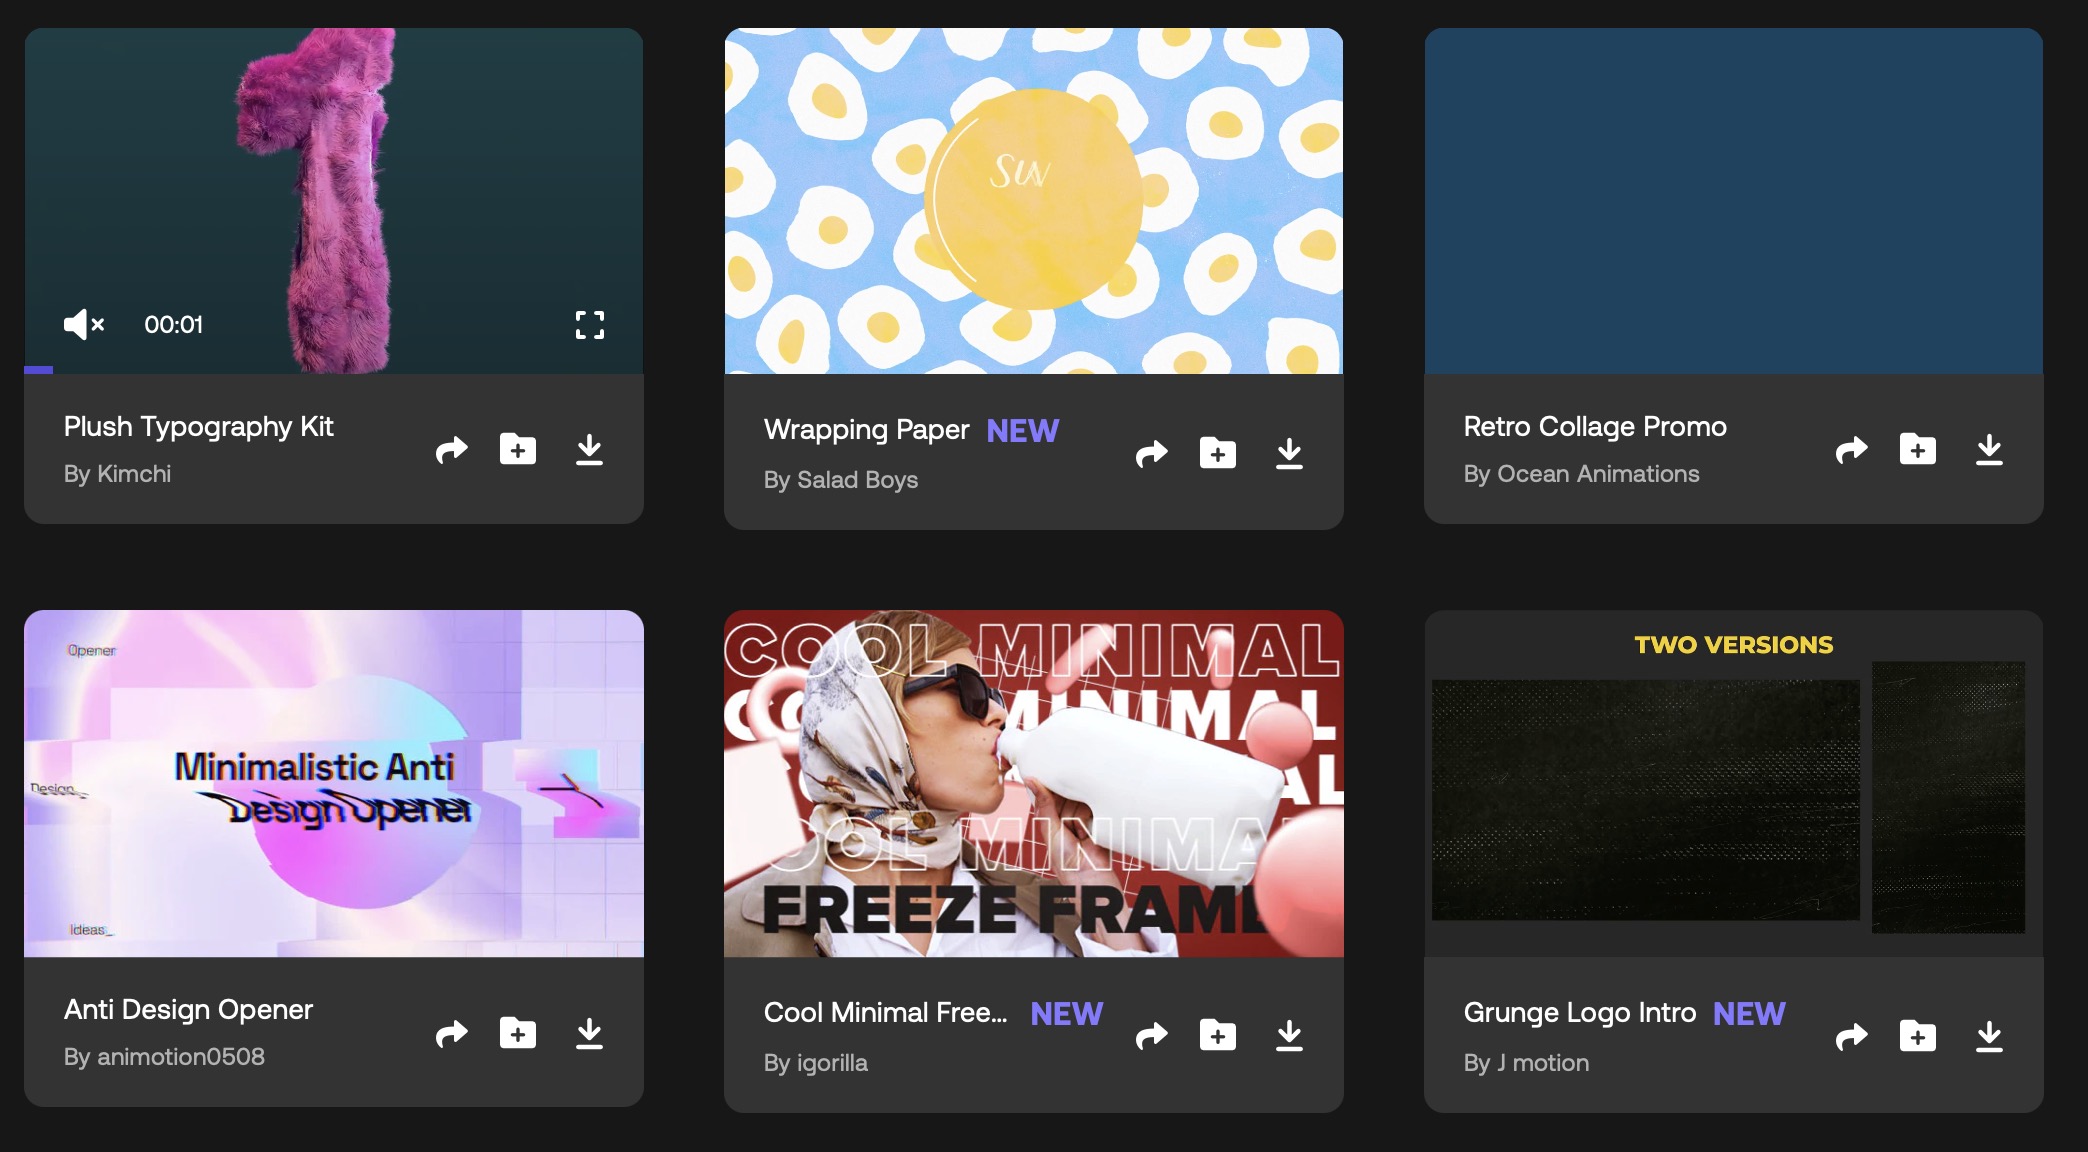Unmute the Plush Typography Kit video preview
The image size is (2088, 1152).
[x=84, y=324]
